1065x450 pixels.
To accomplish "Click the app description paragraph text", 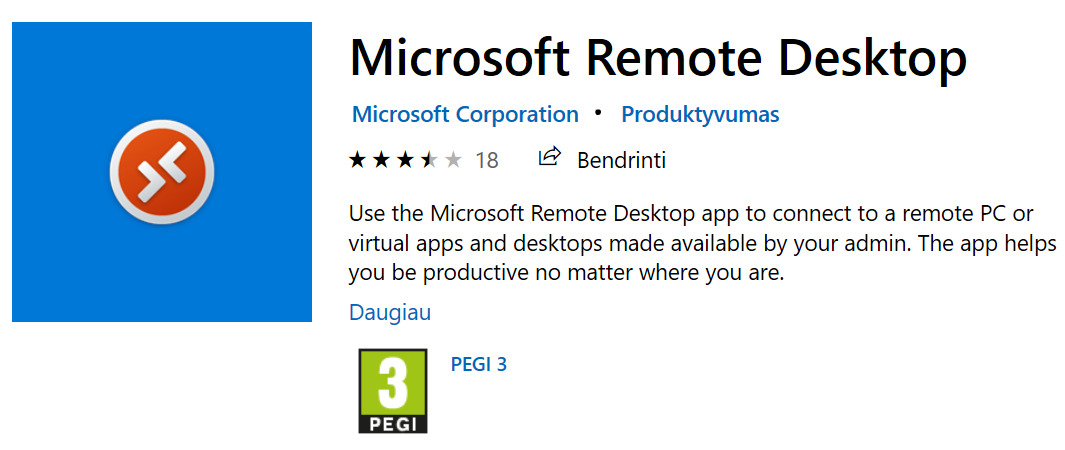I will click(x=702, y=244).
